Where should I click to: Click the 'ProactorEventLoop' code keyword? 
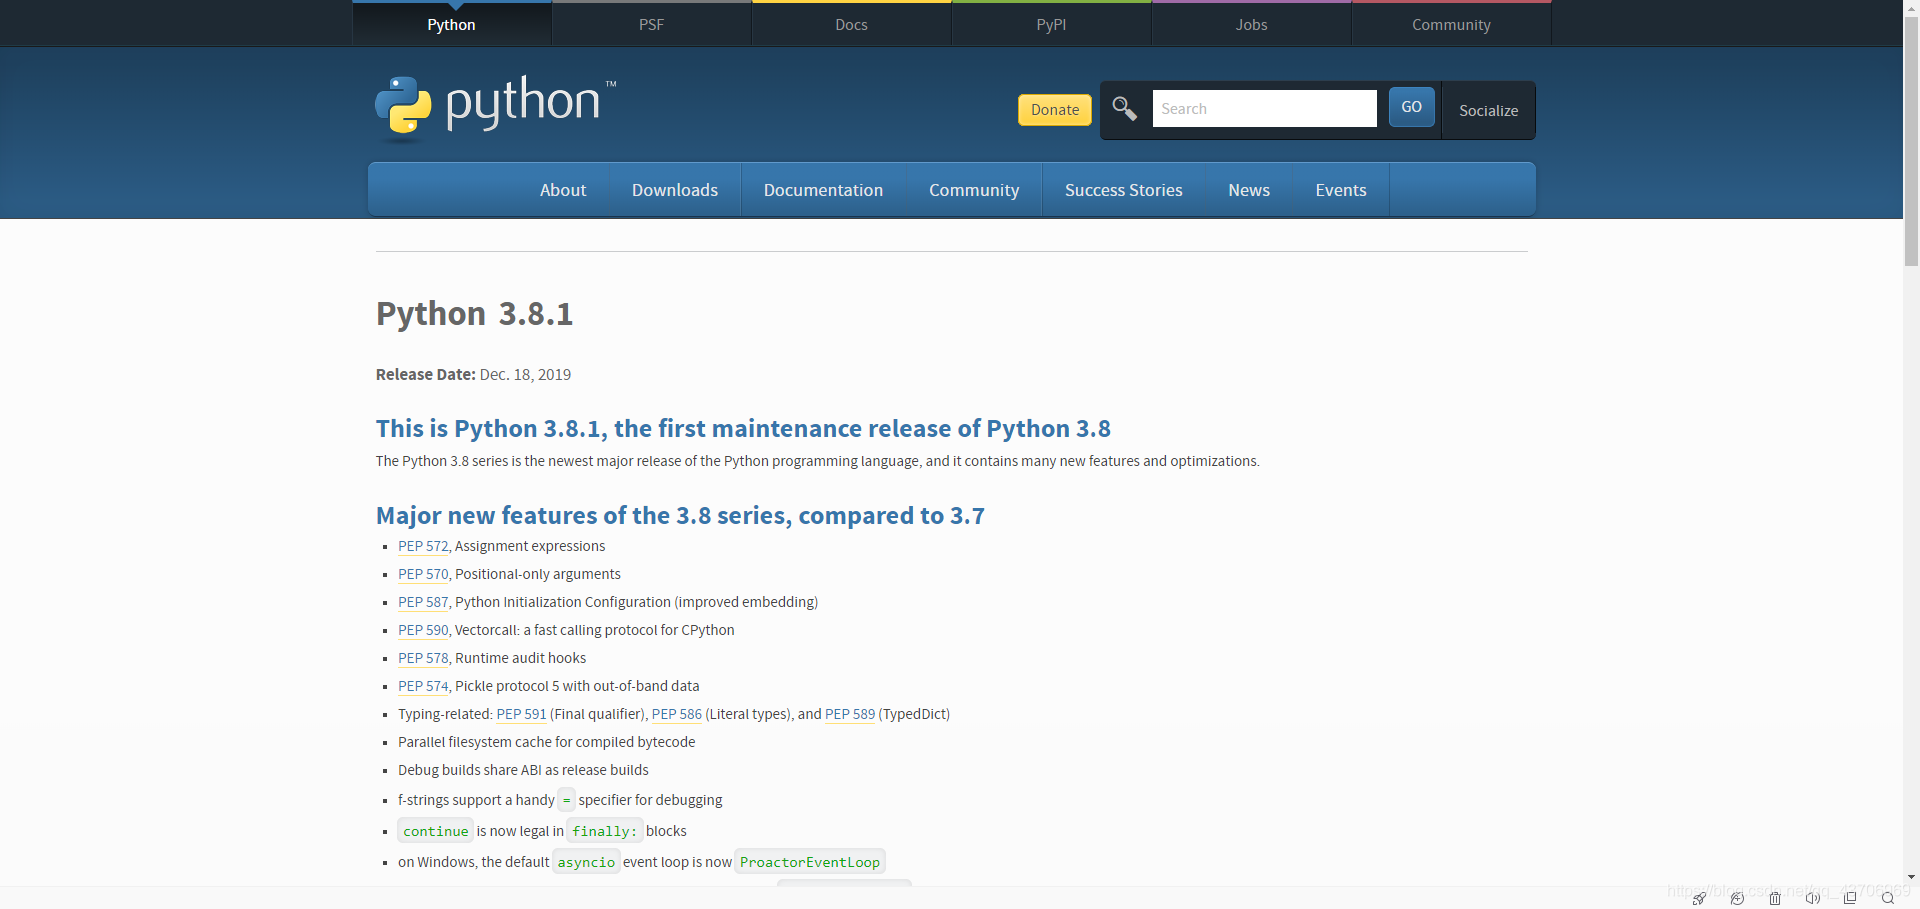pyautogui.click(x=810, y=862)
